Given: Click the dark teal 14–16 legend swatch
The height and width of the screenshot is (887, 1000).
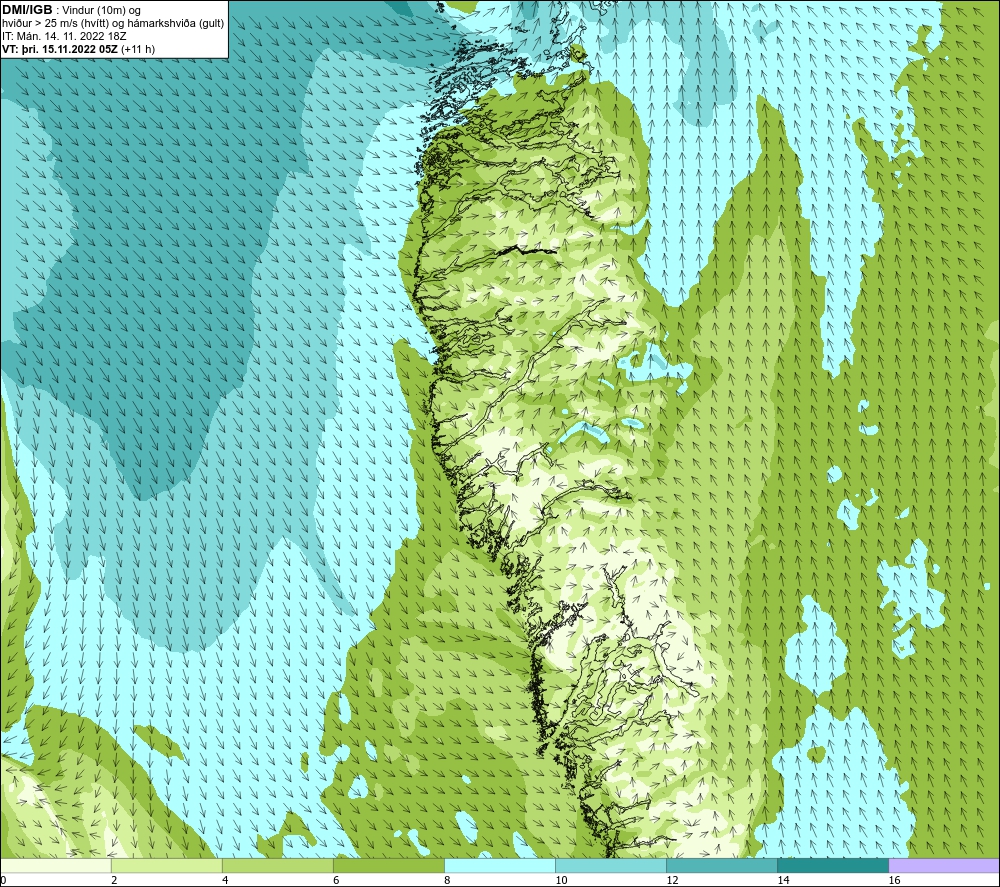Looking at the screenshot, I should click(832, 866).
